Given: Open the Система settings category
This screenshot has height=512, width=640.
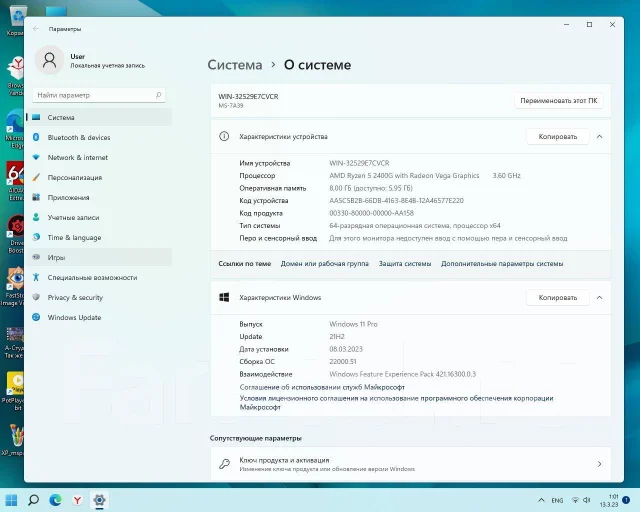Looking at the screenshot, I should 99,117.
